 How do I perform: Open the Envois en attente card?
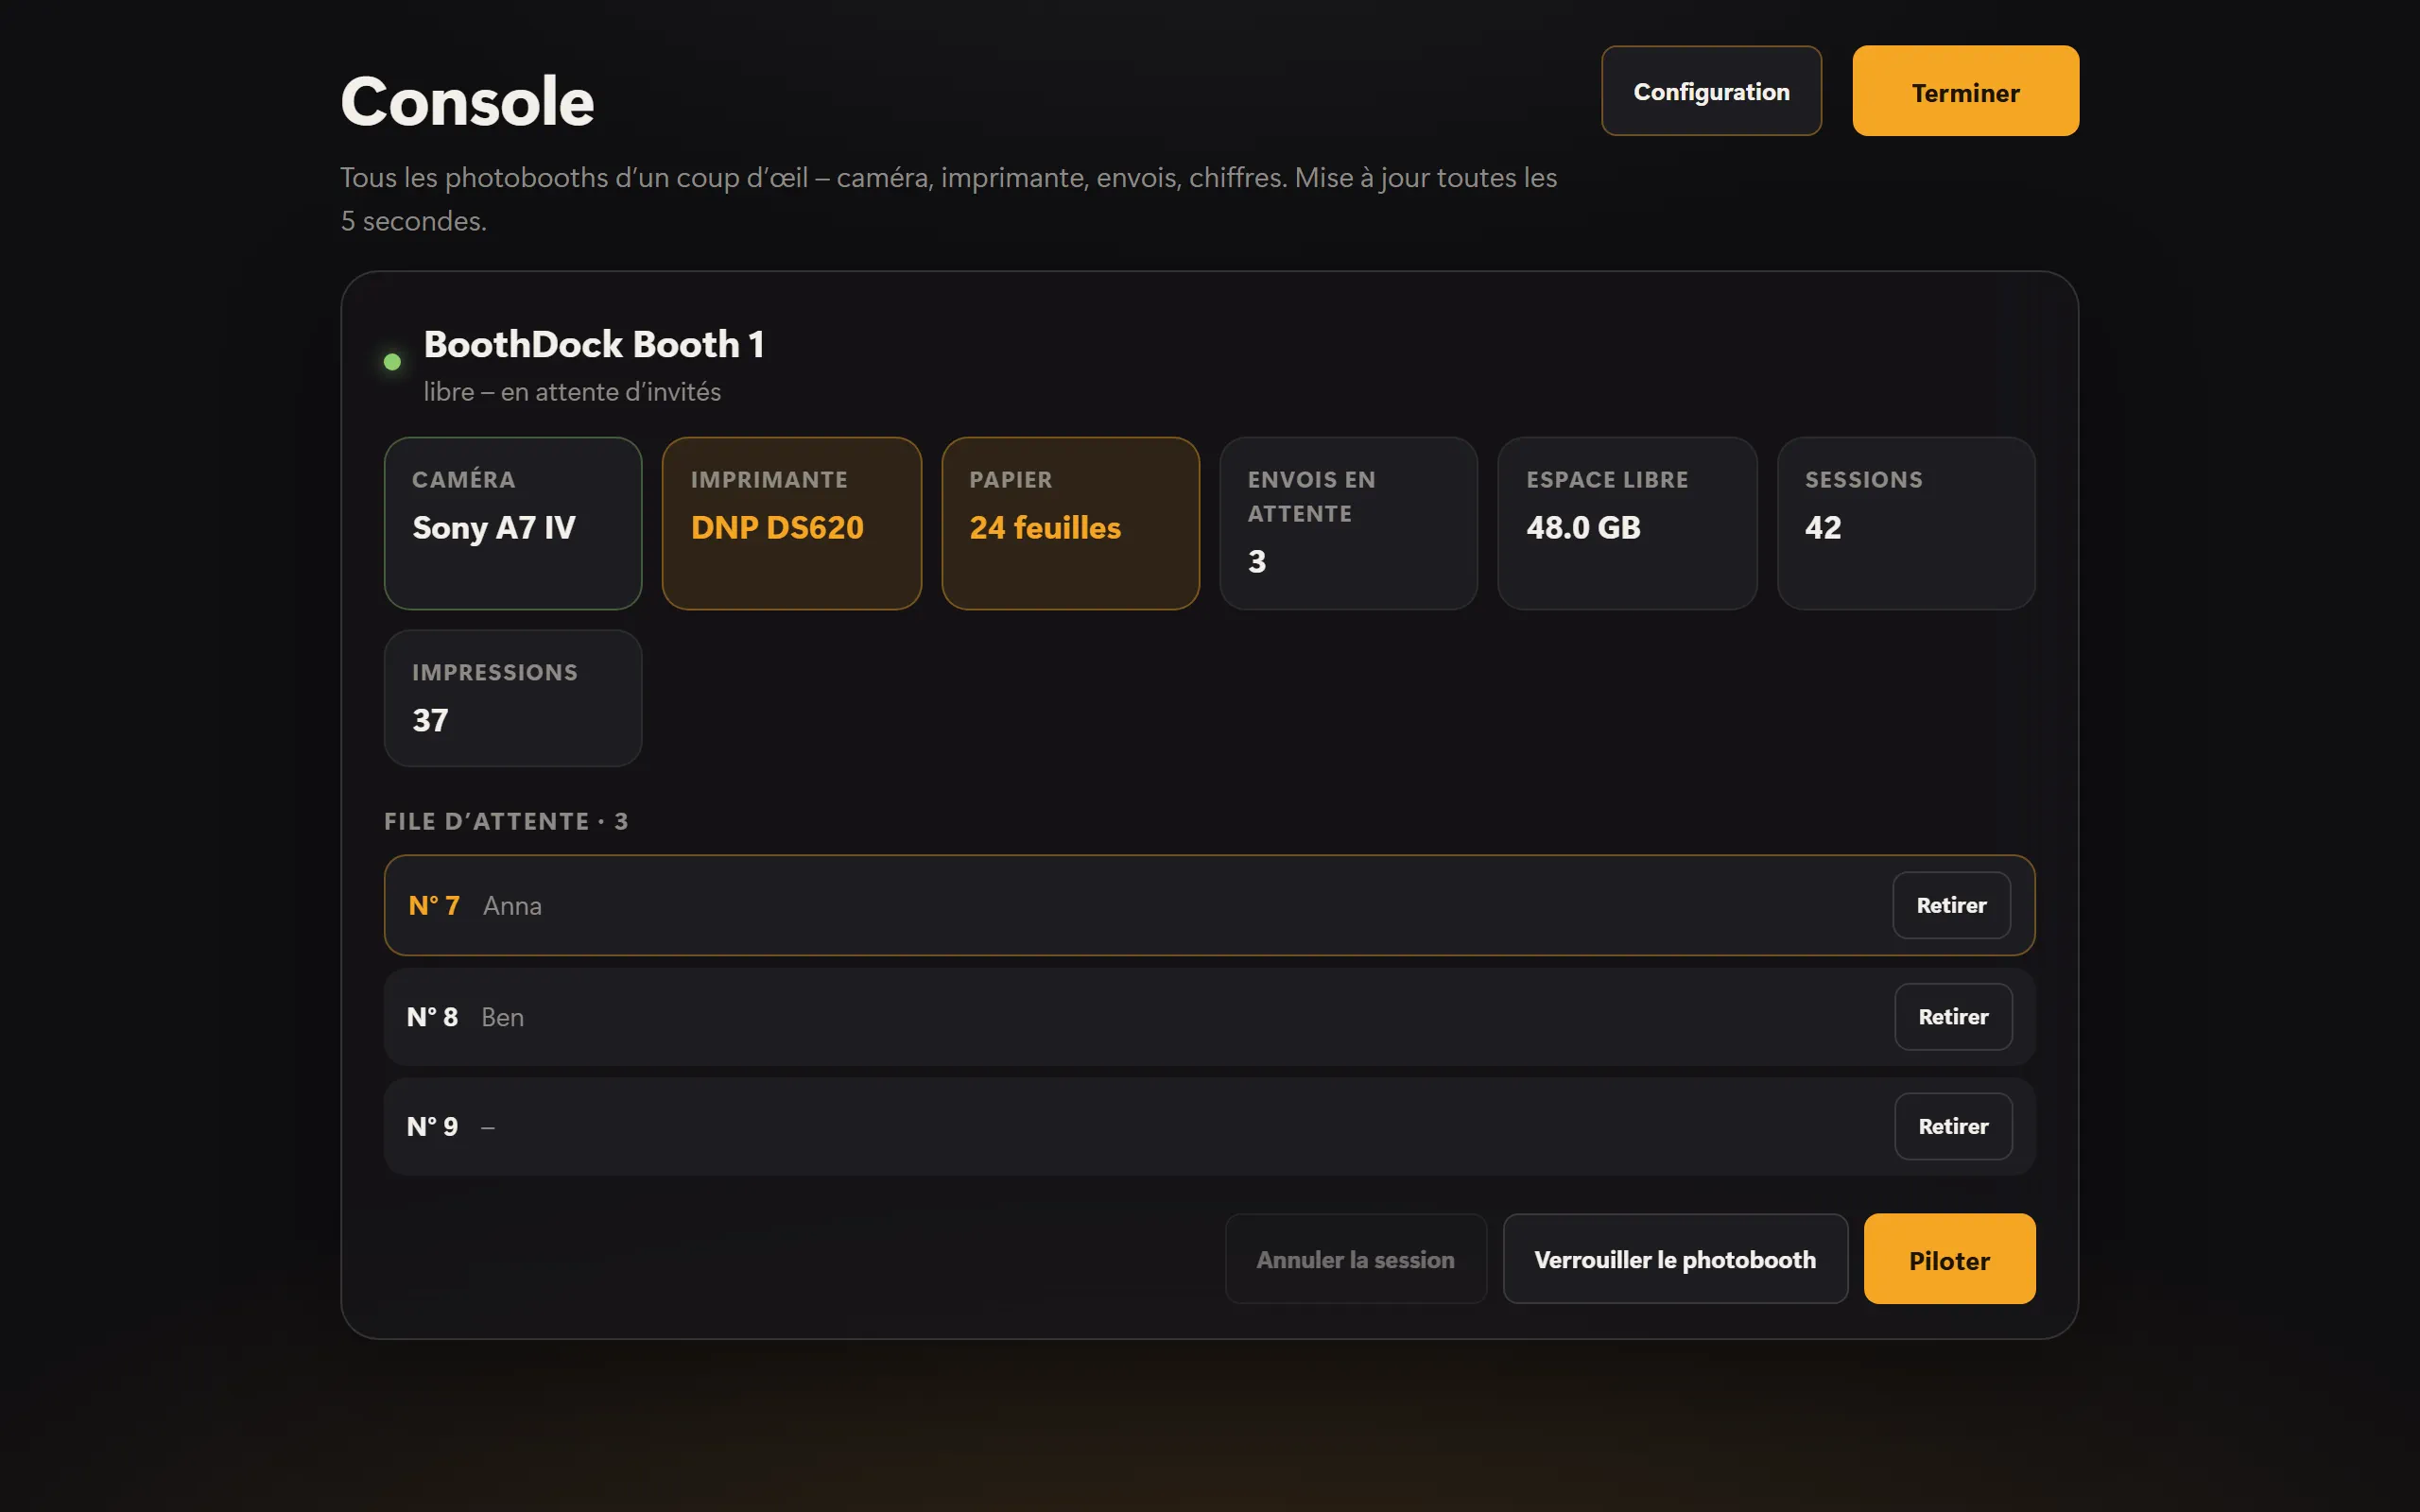[x=1348, y=523]
